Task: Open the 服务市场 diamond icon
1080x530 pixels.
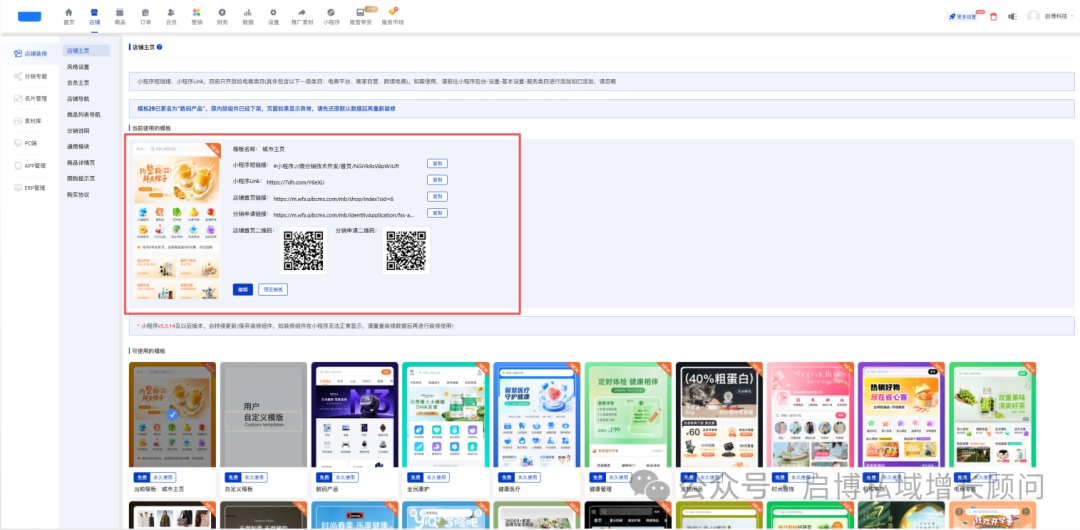Action: [x=392, y=12]
